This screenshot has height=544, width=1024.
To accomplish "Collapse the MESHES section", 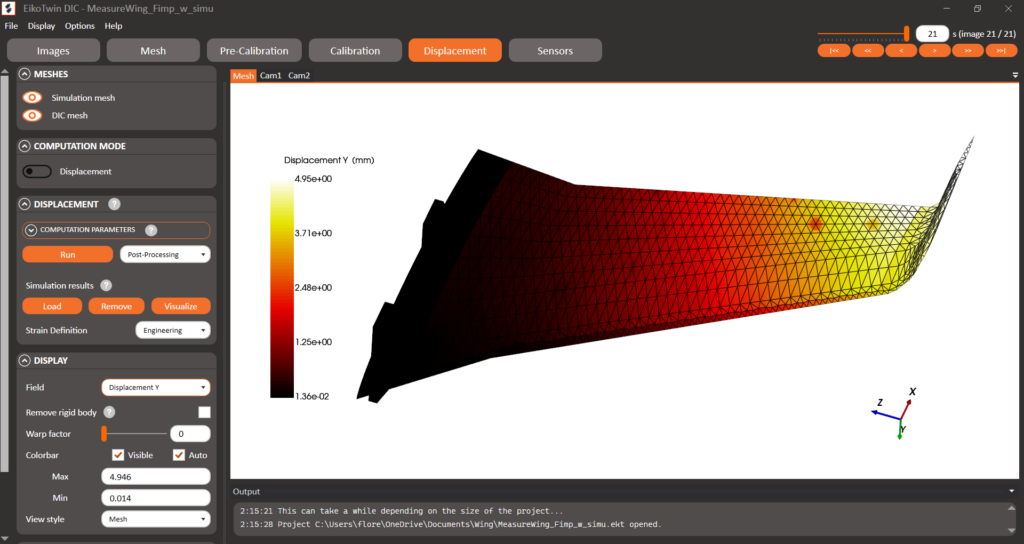I will tap(25, 74).
